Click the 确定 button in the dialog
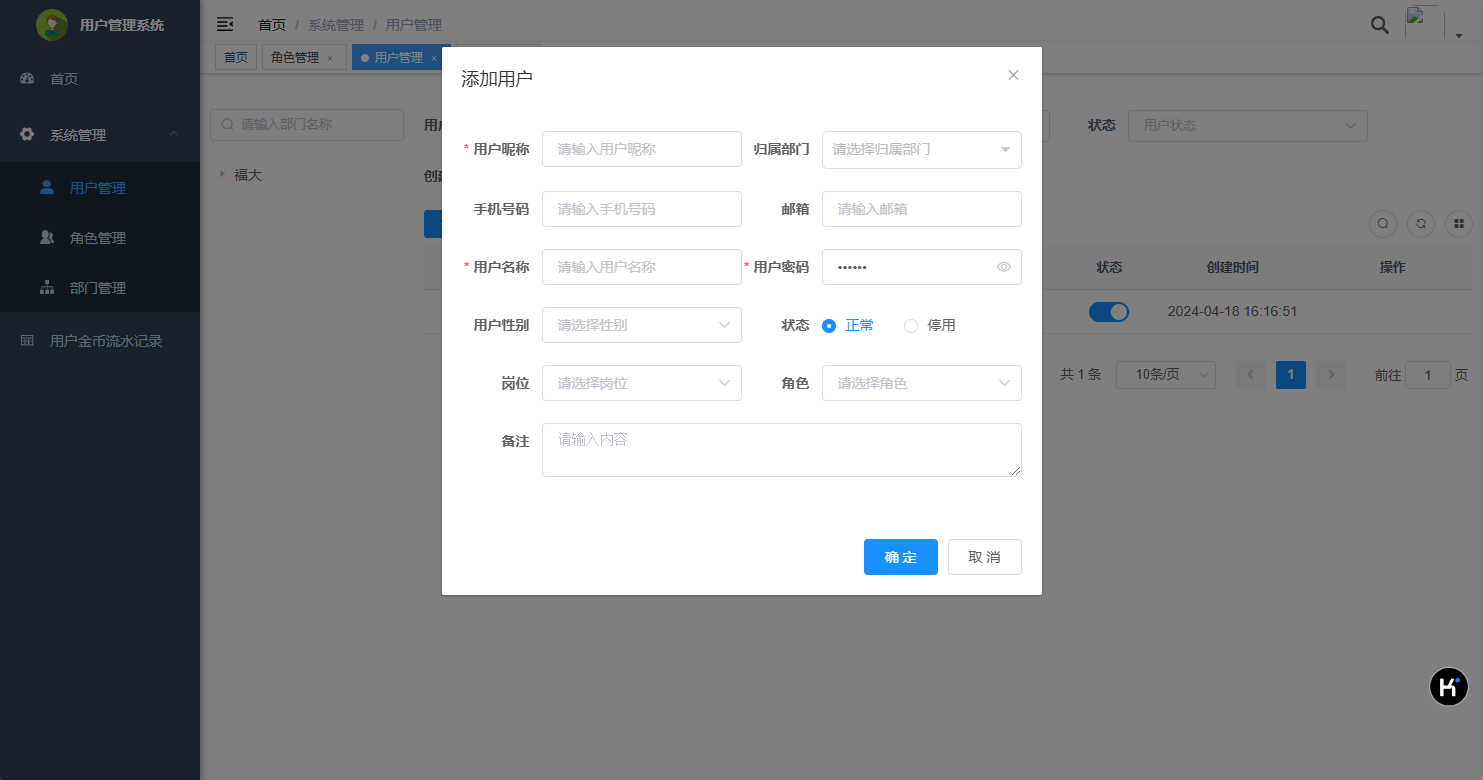This screenshot has height=780, width=1483. click(901, 557)
